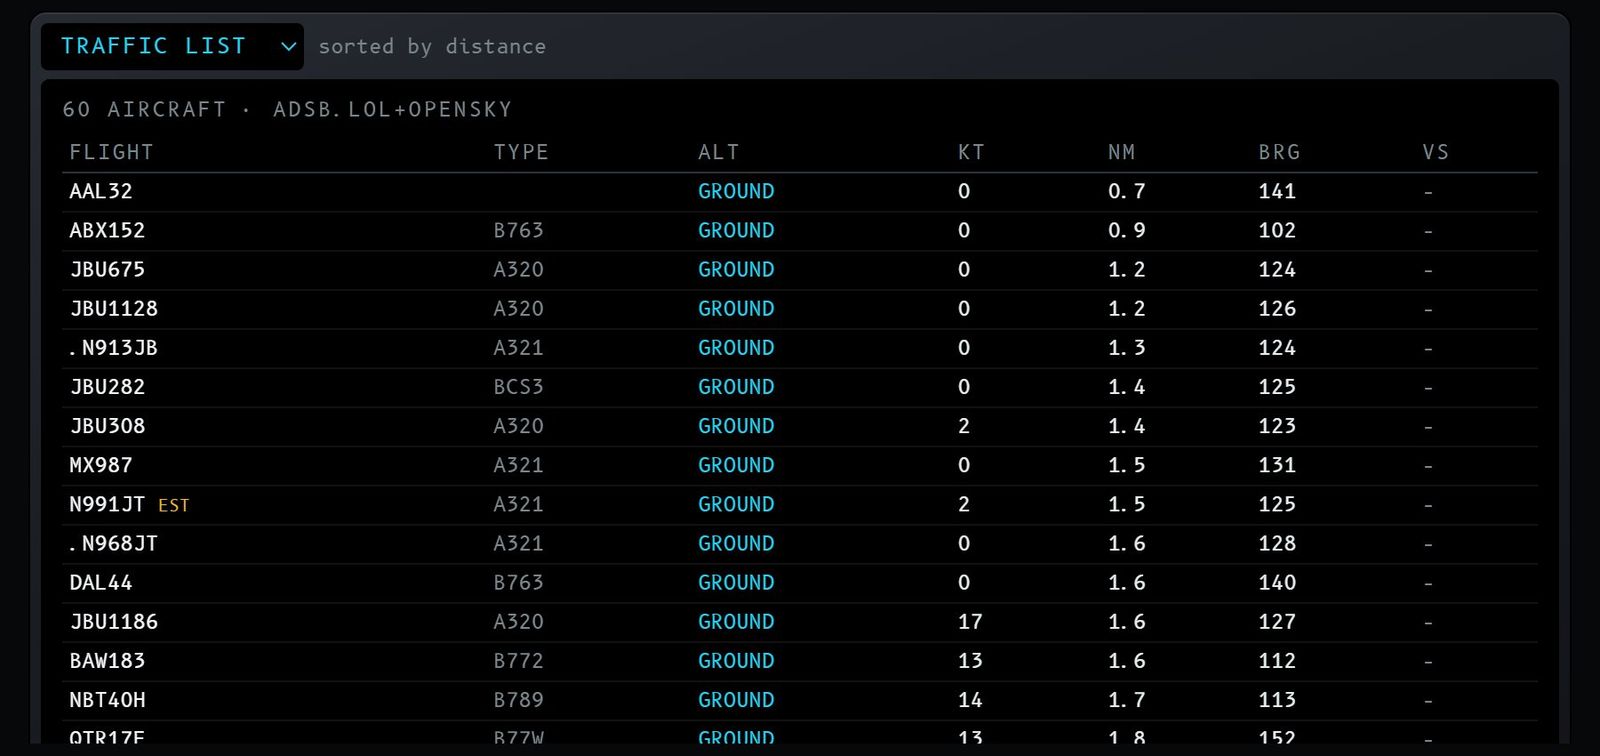This screenshot has width=1600, height=756.
Task: Click B789 aircraft type cell
Action: coord(518,700)
